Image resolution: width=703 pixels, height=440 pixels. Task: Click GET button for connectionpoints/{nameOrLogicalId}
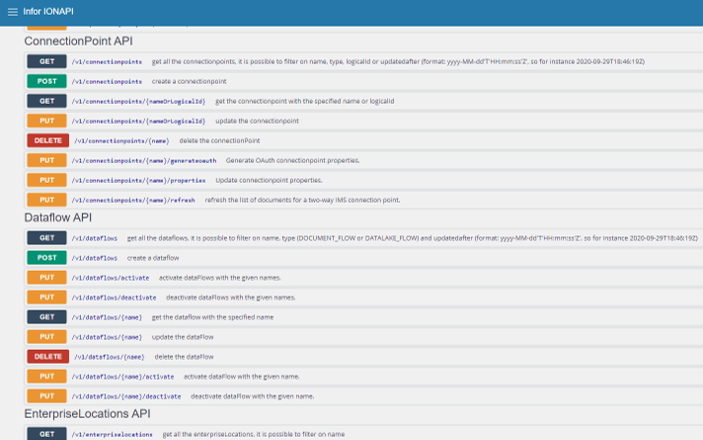click(47, 101)
